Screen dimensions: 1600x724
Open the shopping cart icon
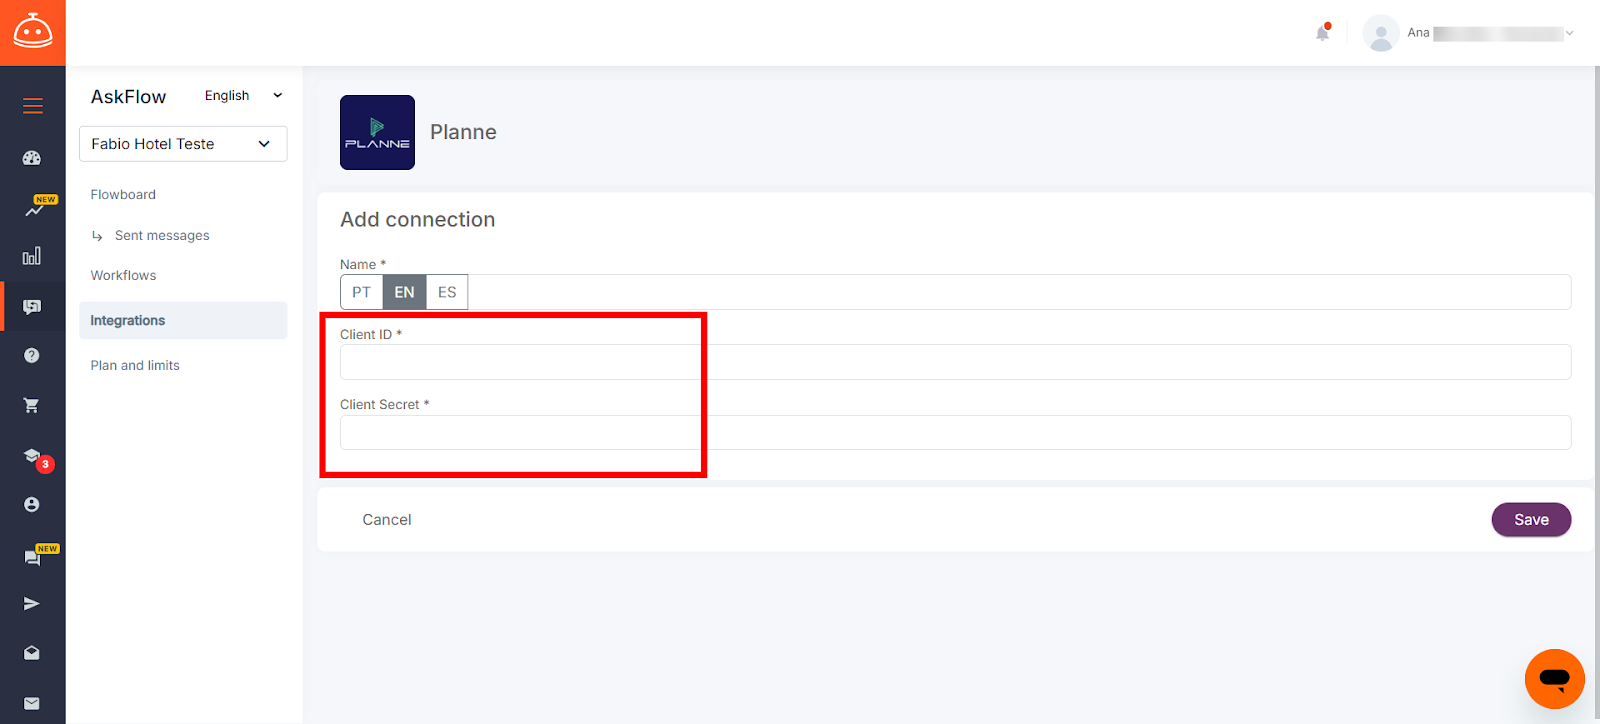(x=32, y=406)
